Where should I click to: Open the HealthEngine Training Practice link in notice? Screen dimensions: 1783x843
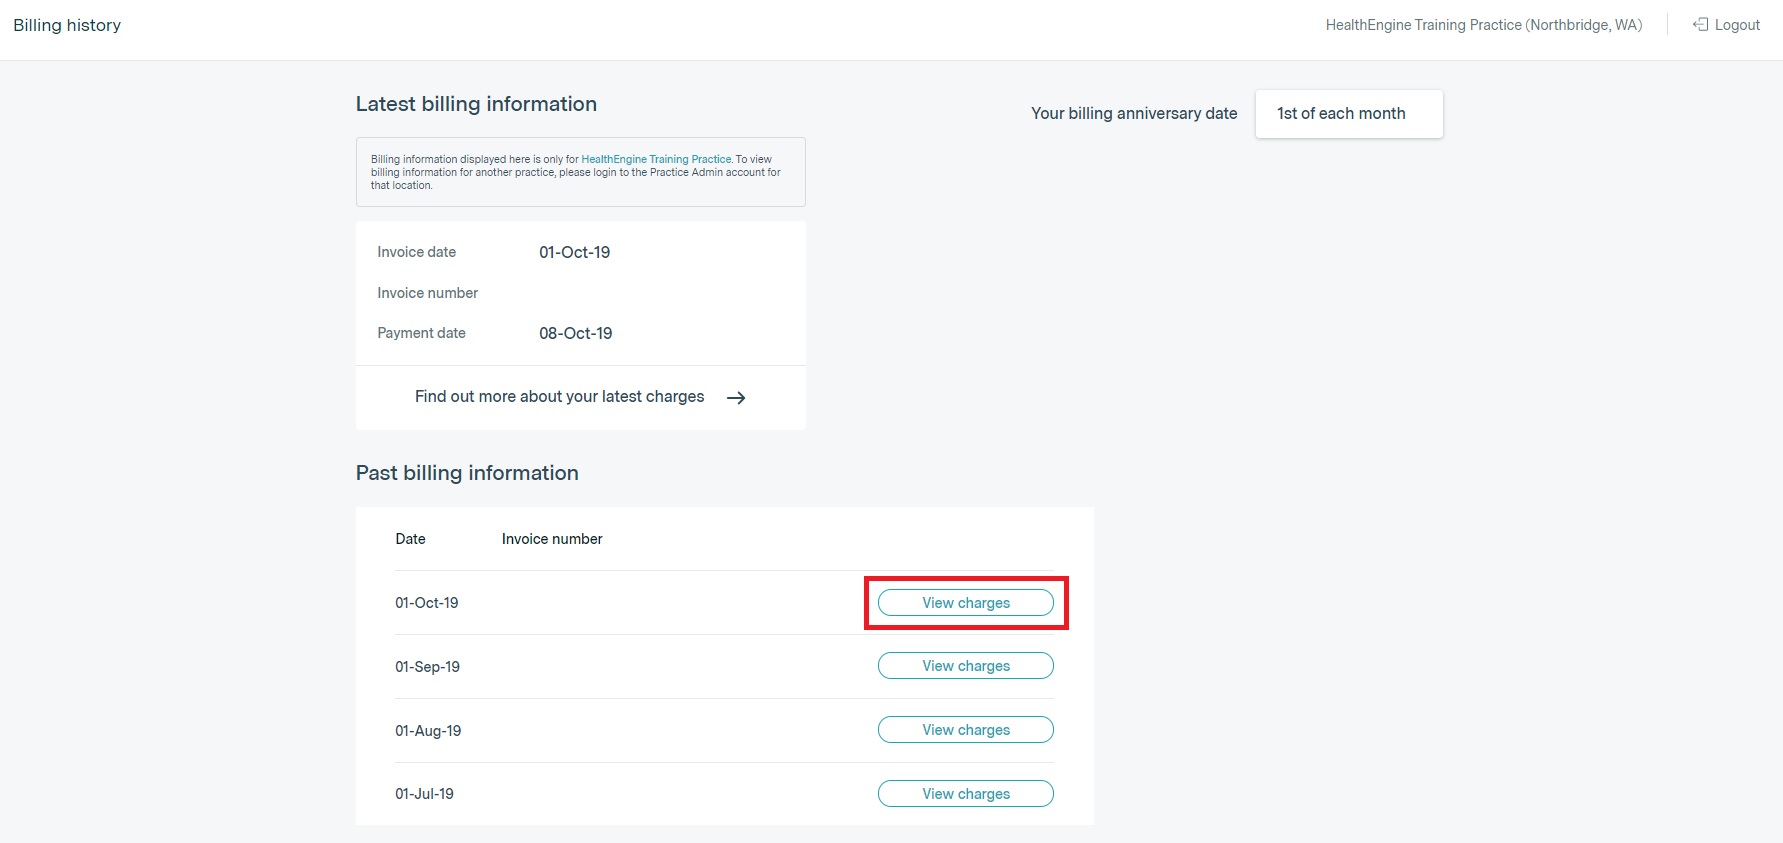tap(656, 159)
